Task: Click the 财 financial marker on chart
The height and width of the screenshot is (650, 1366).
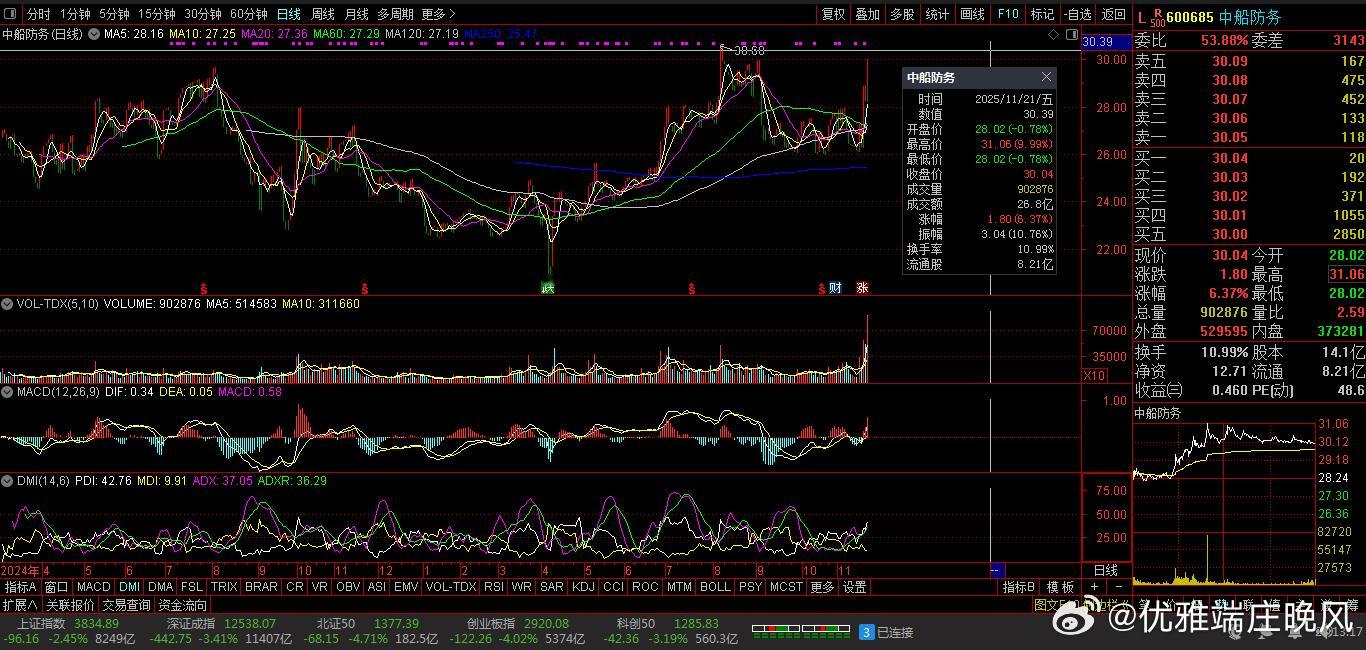Action: coord(835,288)
